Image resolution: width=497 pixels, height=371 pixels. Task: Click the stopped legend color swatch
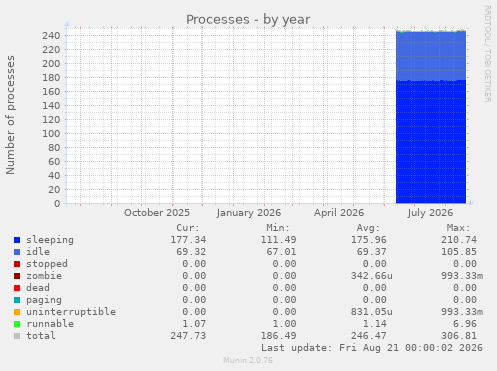[x=17, y=264]
